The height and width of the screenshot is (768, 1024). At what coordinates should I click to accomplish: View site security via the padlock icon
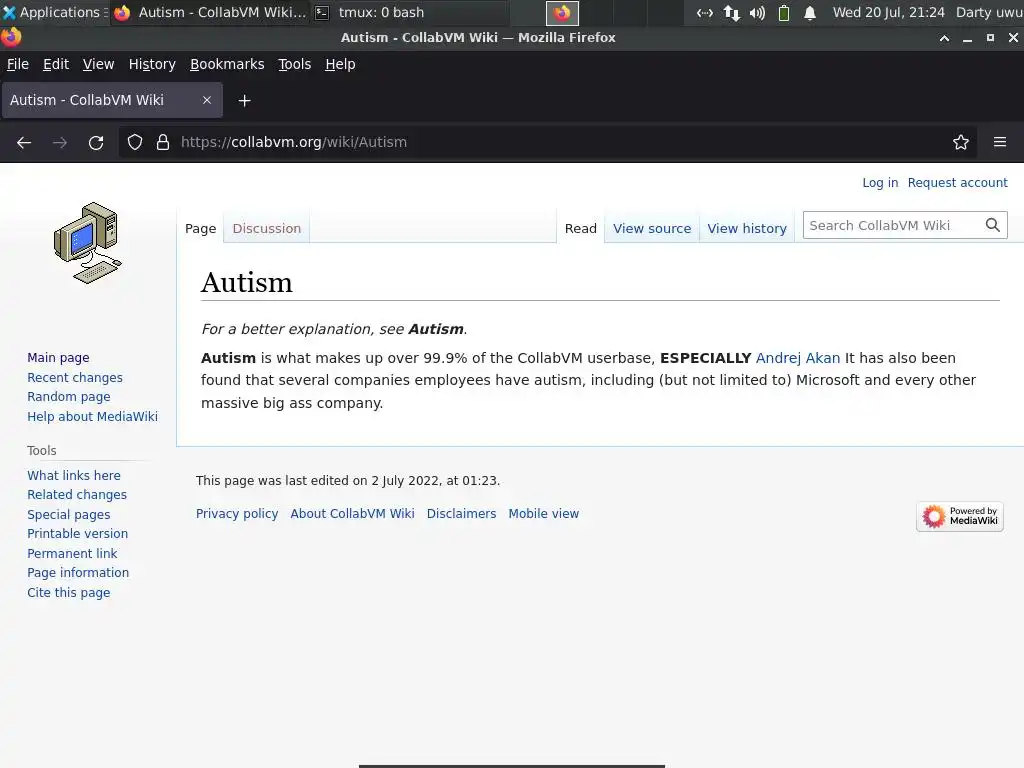click(x=163, y=142)
